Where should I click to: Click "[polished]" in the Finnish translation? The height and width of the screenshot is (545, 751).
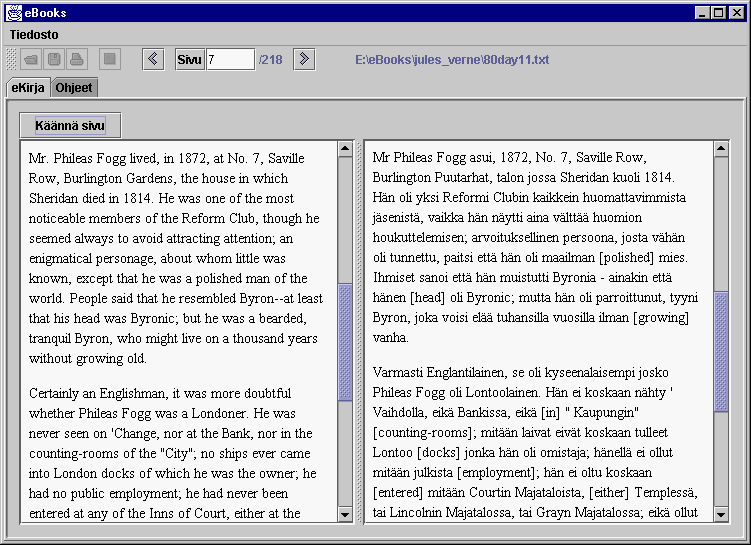[626, 258]
